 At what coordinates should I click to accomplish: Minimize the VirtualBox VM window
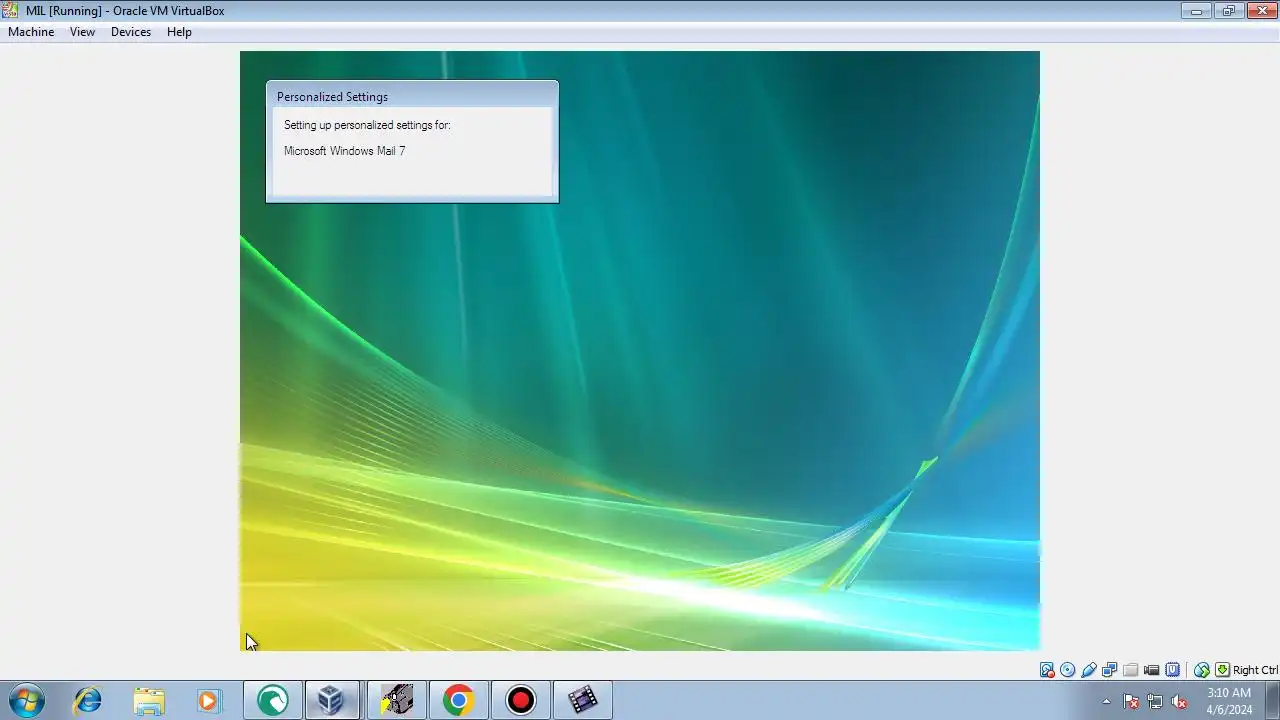[x=1196, y=10]
